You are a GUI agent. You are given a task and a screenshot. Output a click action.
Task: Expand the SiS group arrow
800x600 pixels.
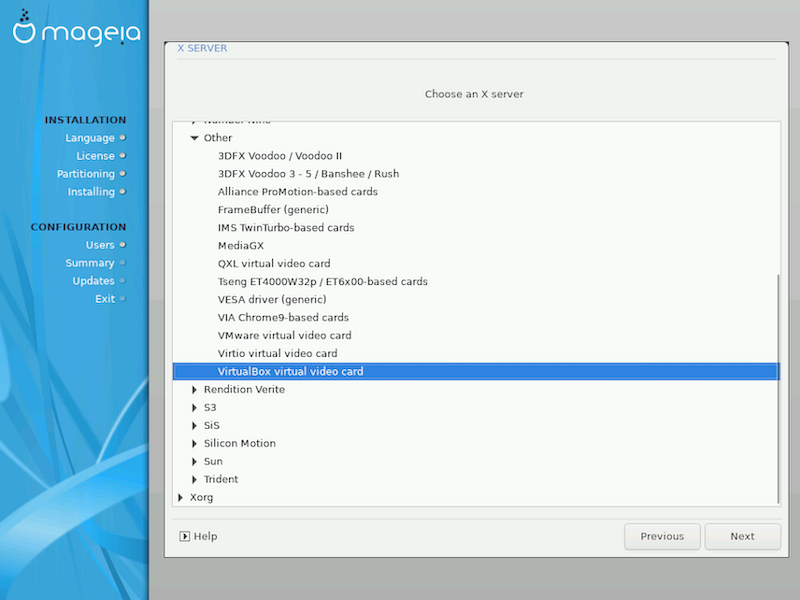click(x=194, y=426)
